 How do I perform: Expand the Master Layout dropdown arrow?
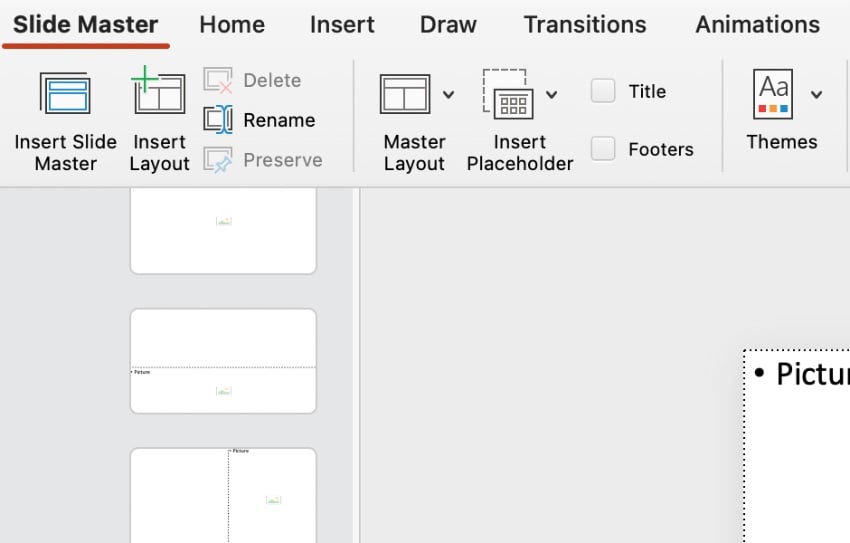click(x=448, y=95)
